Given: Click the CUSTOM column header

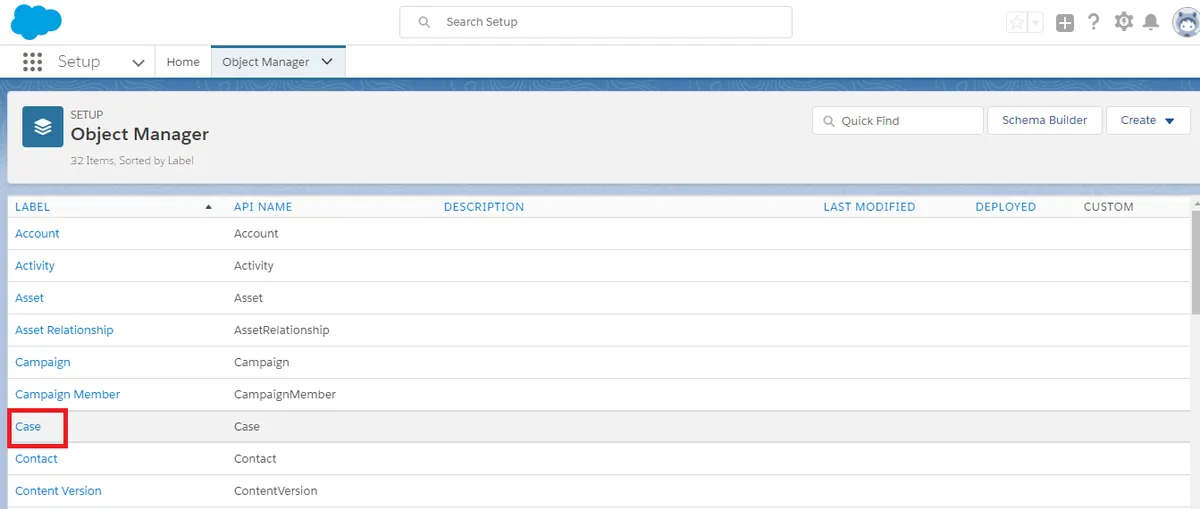Looking at the screenshot, I should click(x=1108, y=207).
